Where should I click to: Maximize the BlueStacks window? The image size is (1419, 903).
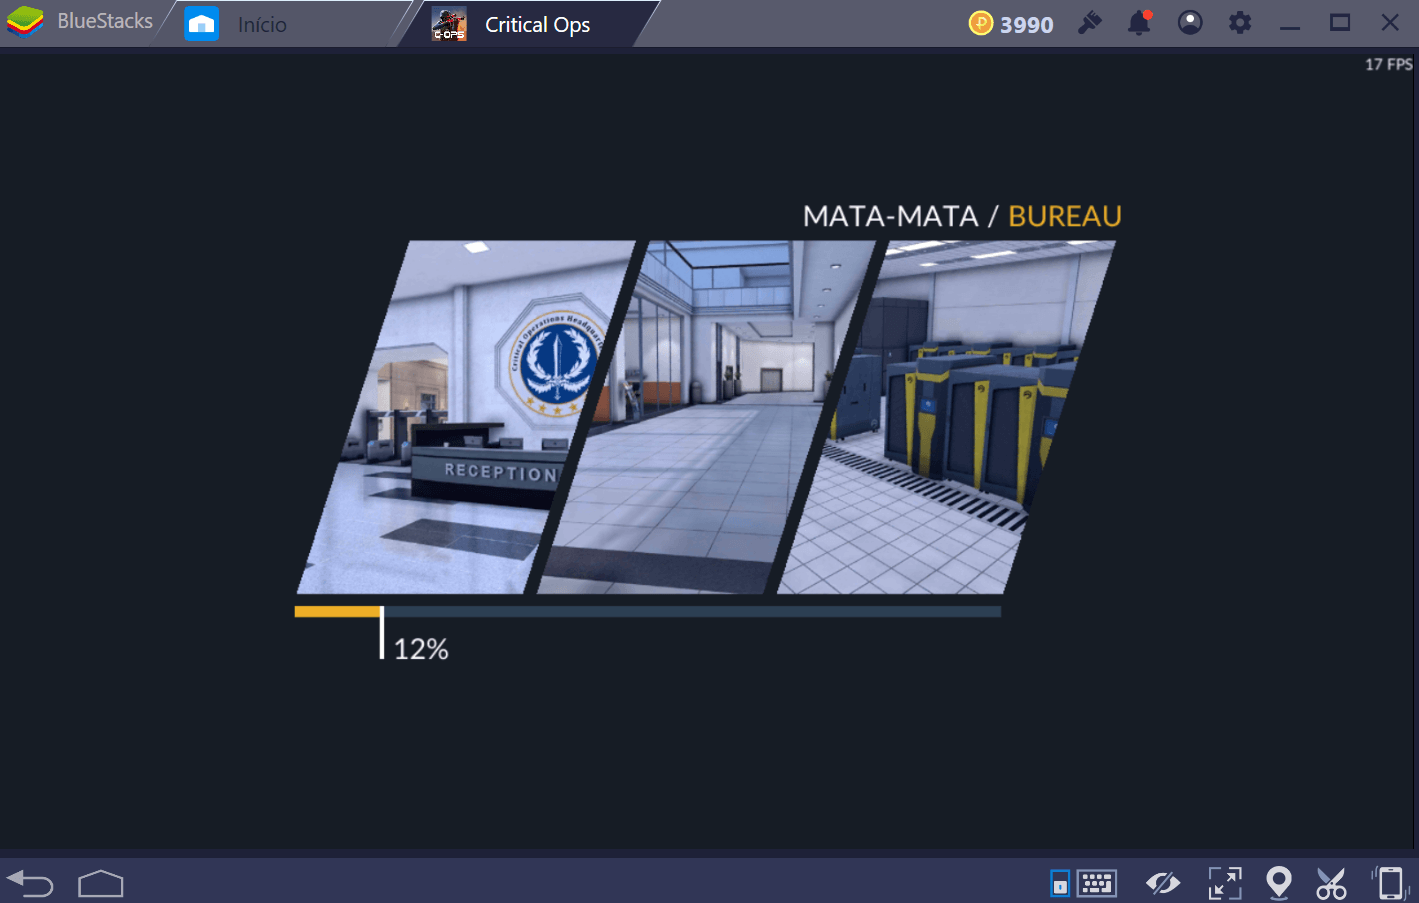click(x=1340, y=22)
